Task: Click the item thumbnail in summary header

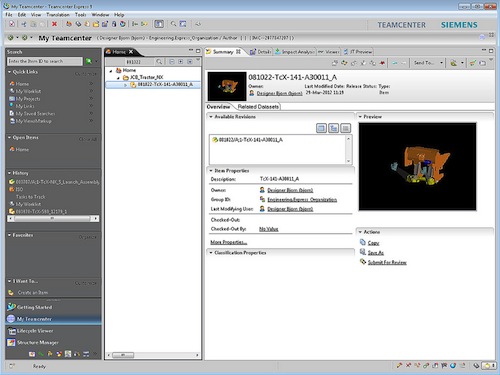Action: 227,86
